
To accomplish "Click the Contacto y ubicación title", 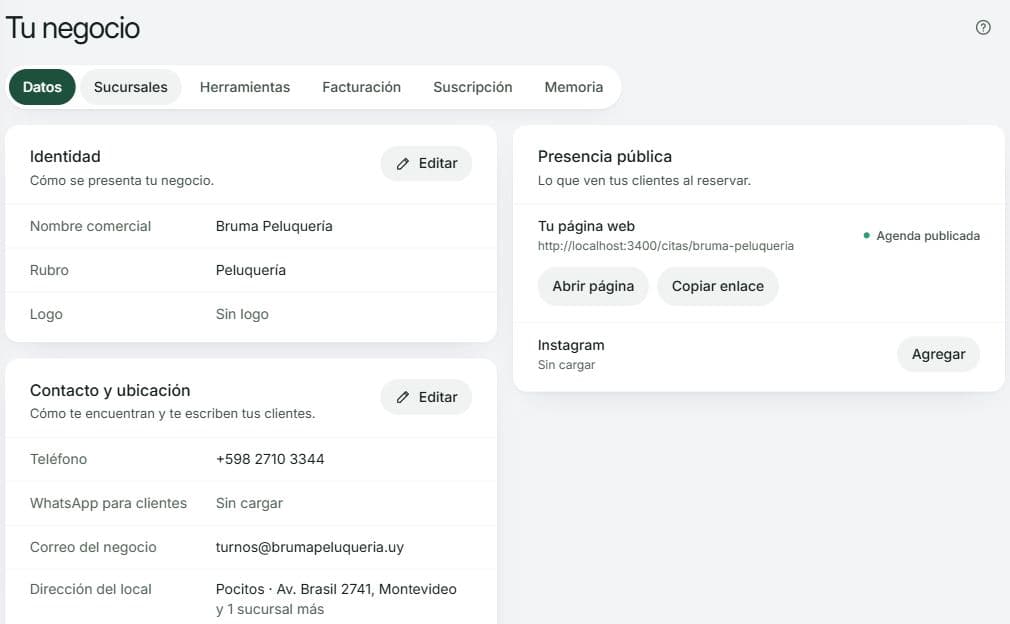I will [x=110, y=390].
